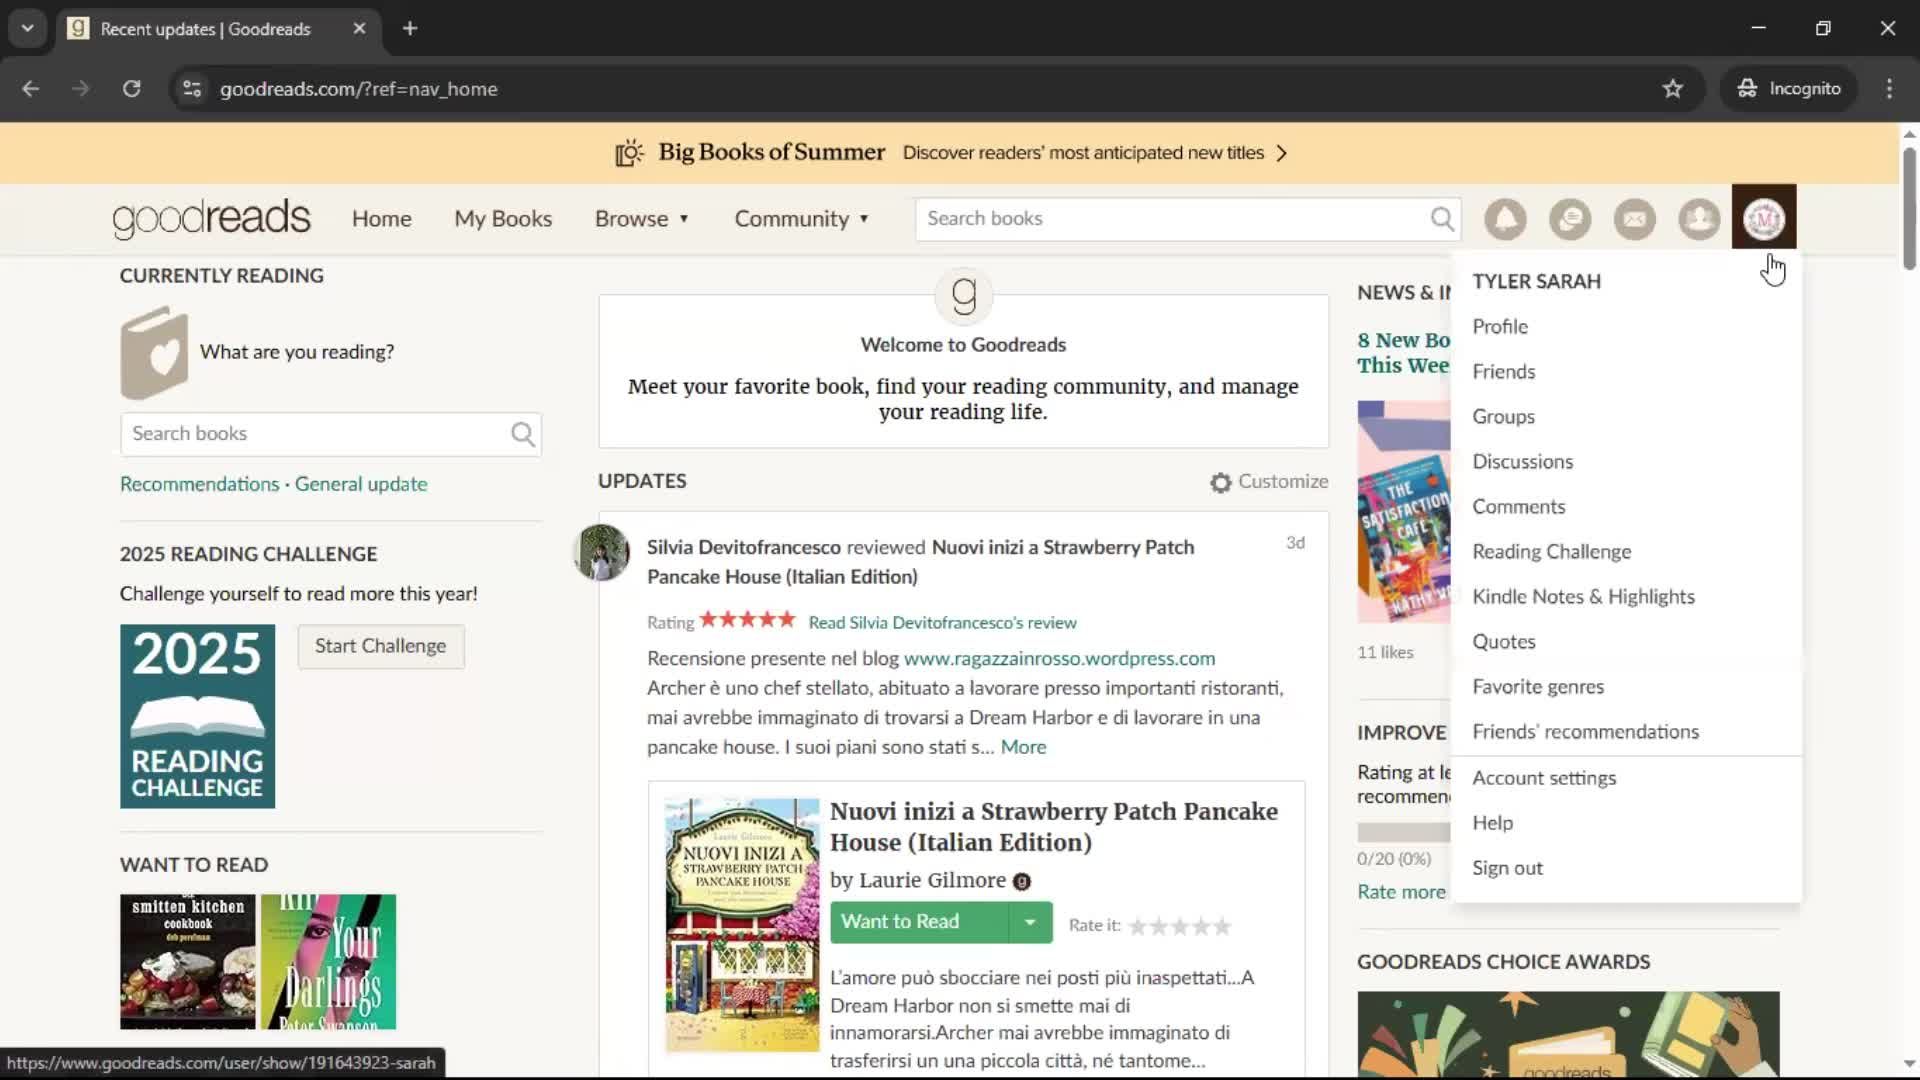This screenshot has width=1920, height=1080.
Task: Go to Home in navigation
Action: click(x=381, y=219)
